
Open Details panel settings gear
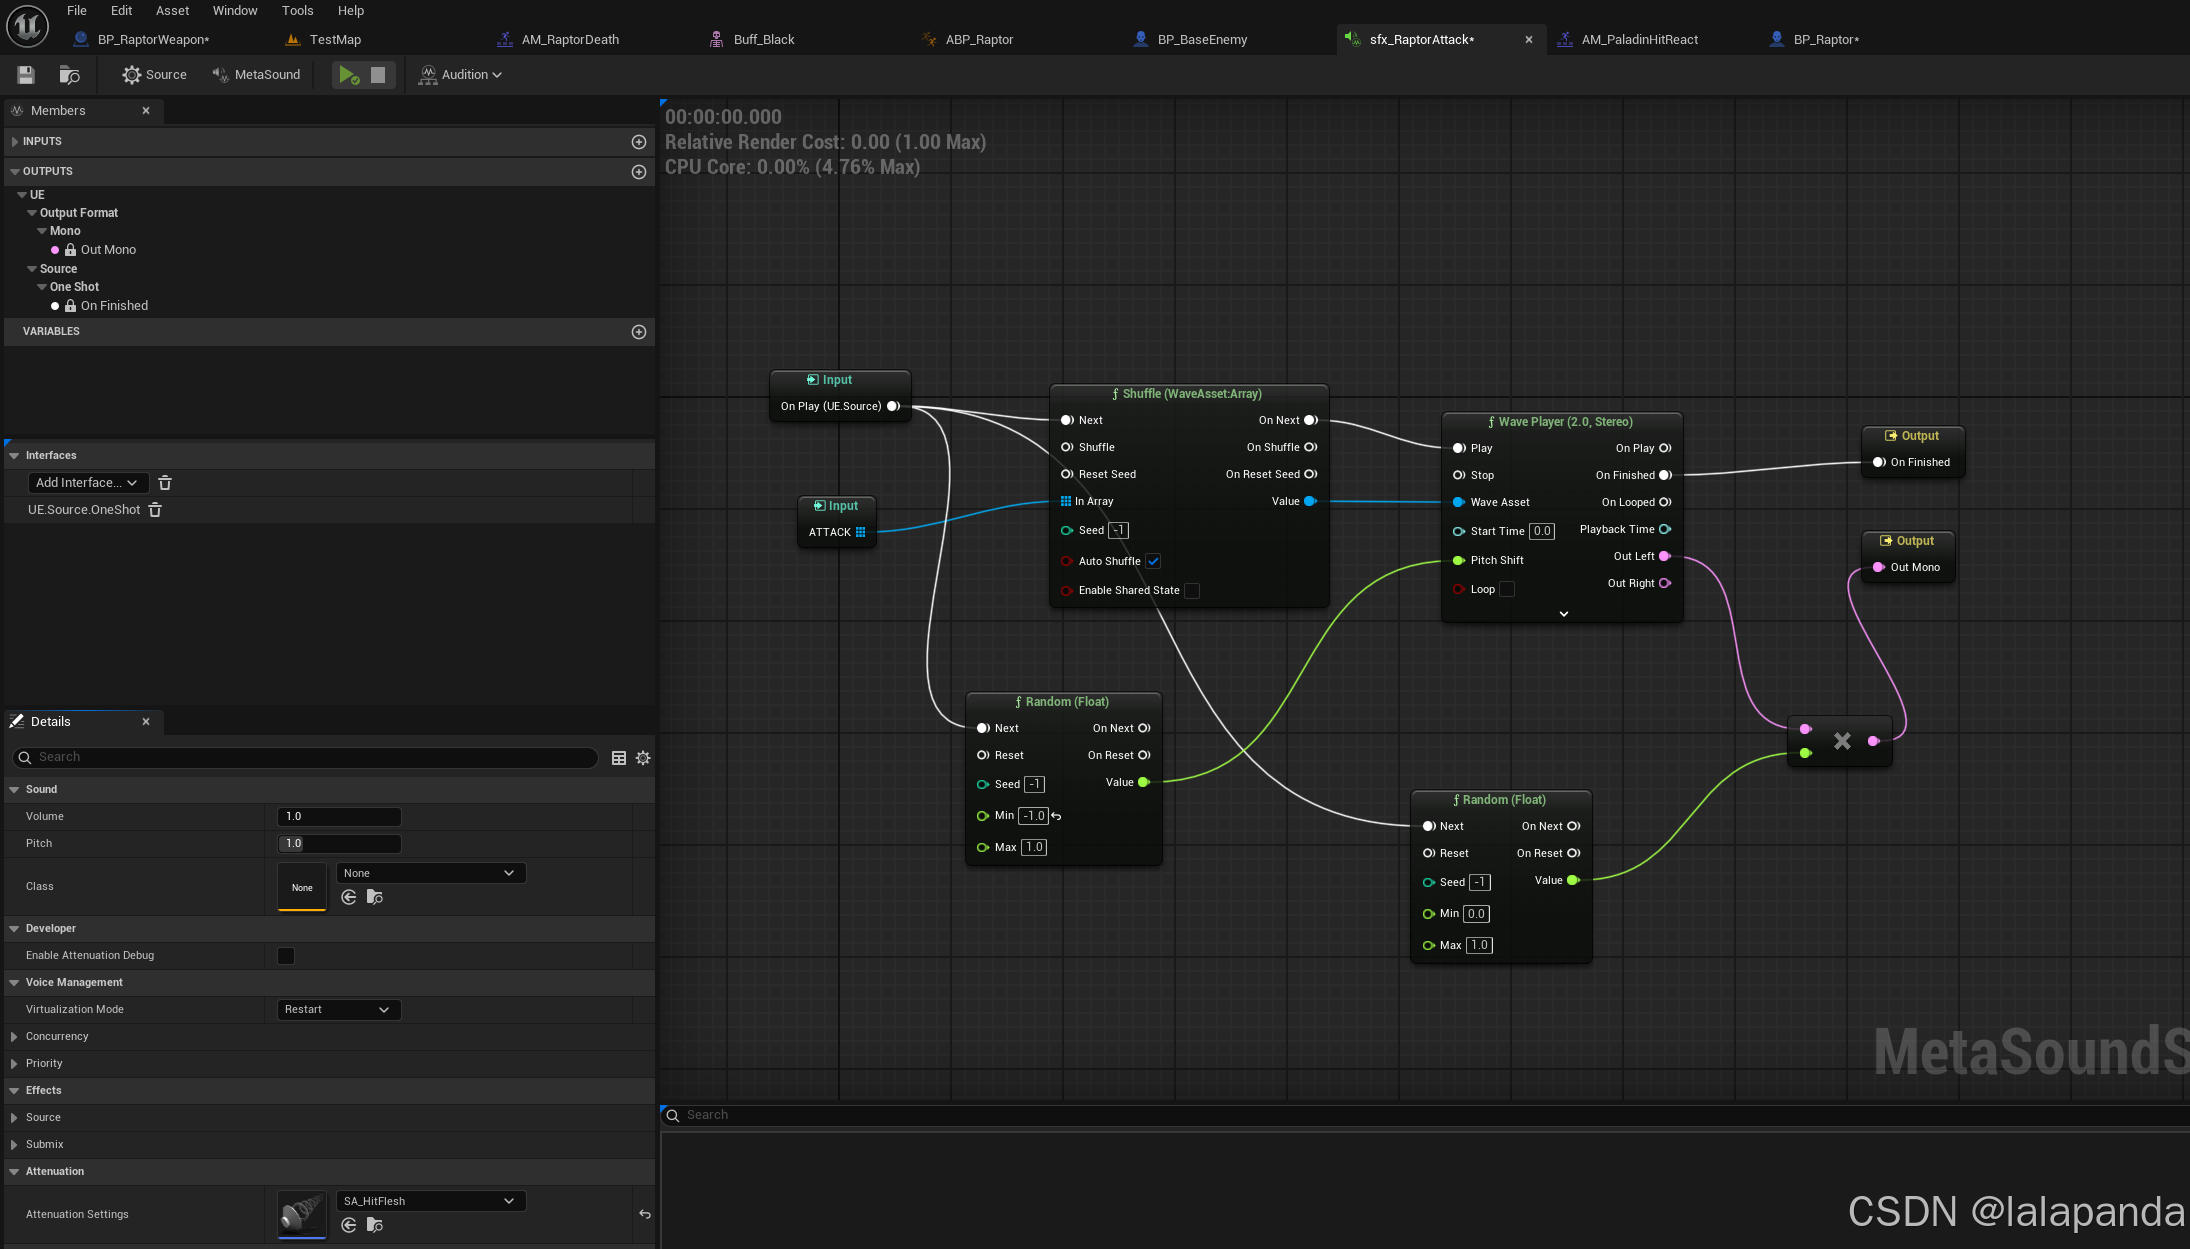click(x=643, y=758)
